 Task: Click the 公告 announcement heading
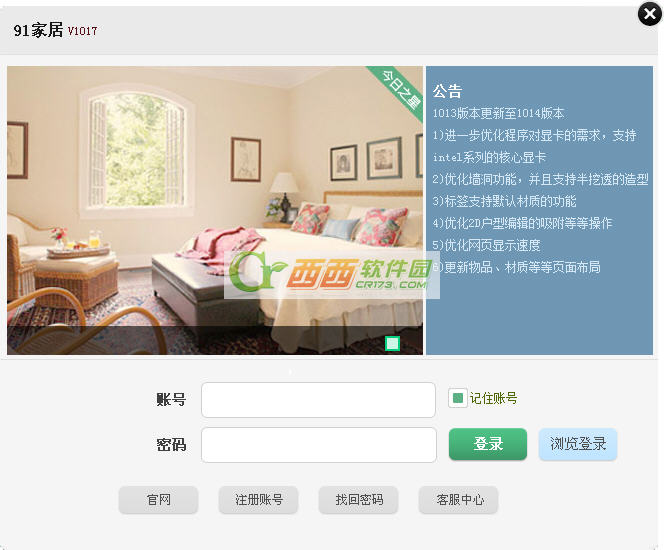(x=447, y=91)
